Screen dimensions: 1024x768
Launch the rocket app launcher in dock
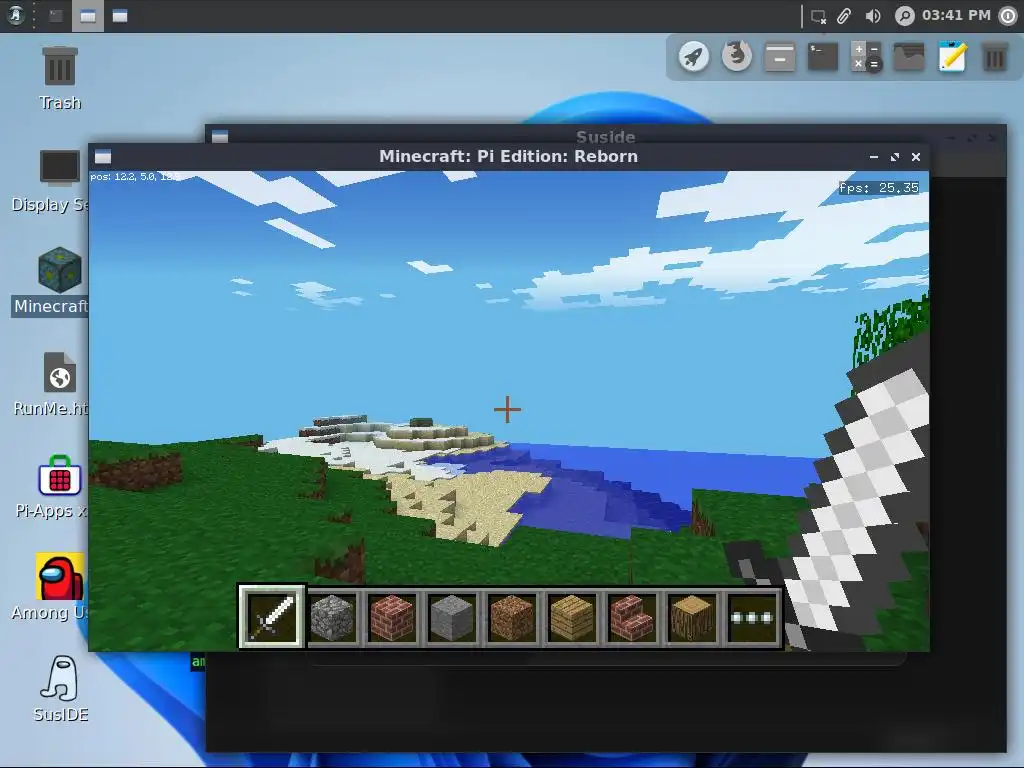click(x=694, y=57)
